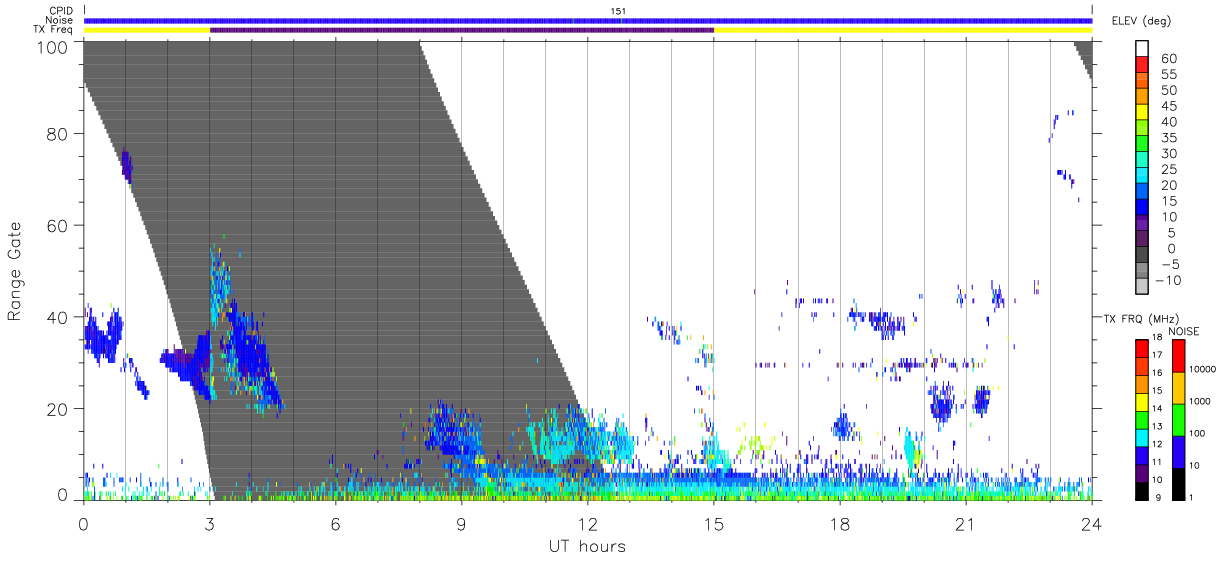The width and height of the screenshot is (1228, 567).
Task: Click the ELEV legend value '55'
Action: tap(1169, 74)
